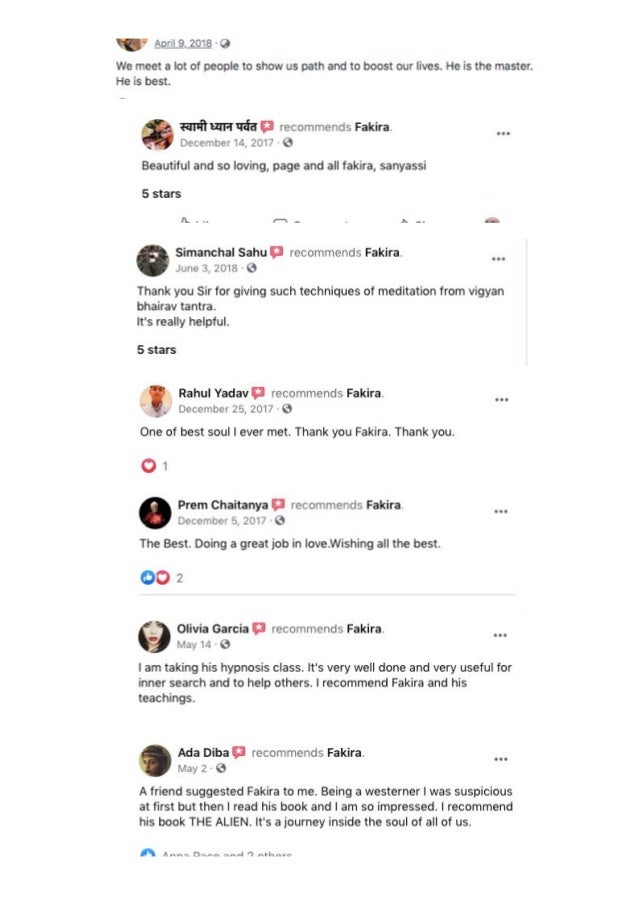Open three-dot menu on Ada Diba's review
Screen dimensions: 638x903
(x=500, y=758)
